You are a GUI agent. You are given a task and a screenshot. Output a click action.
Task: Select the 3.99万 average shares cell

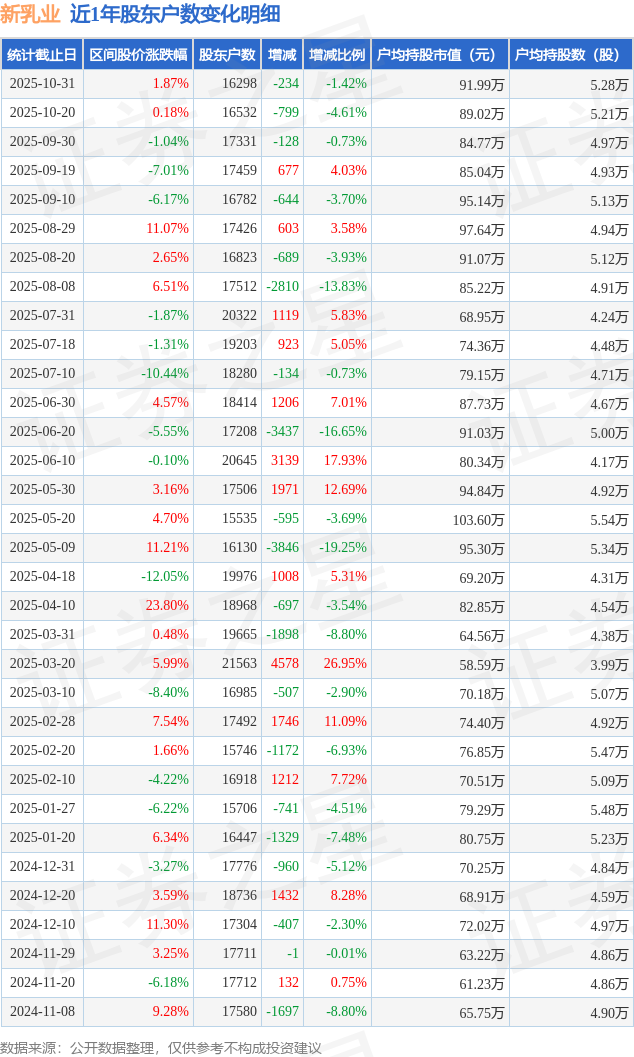609,664
